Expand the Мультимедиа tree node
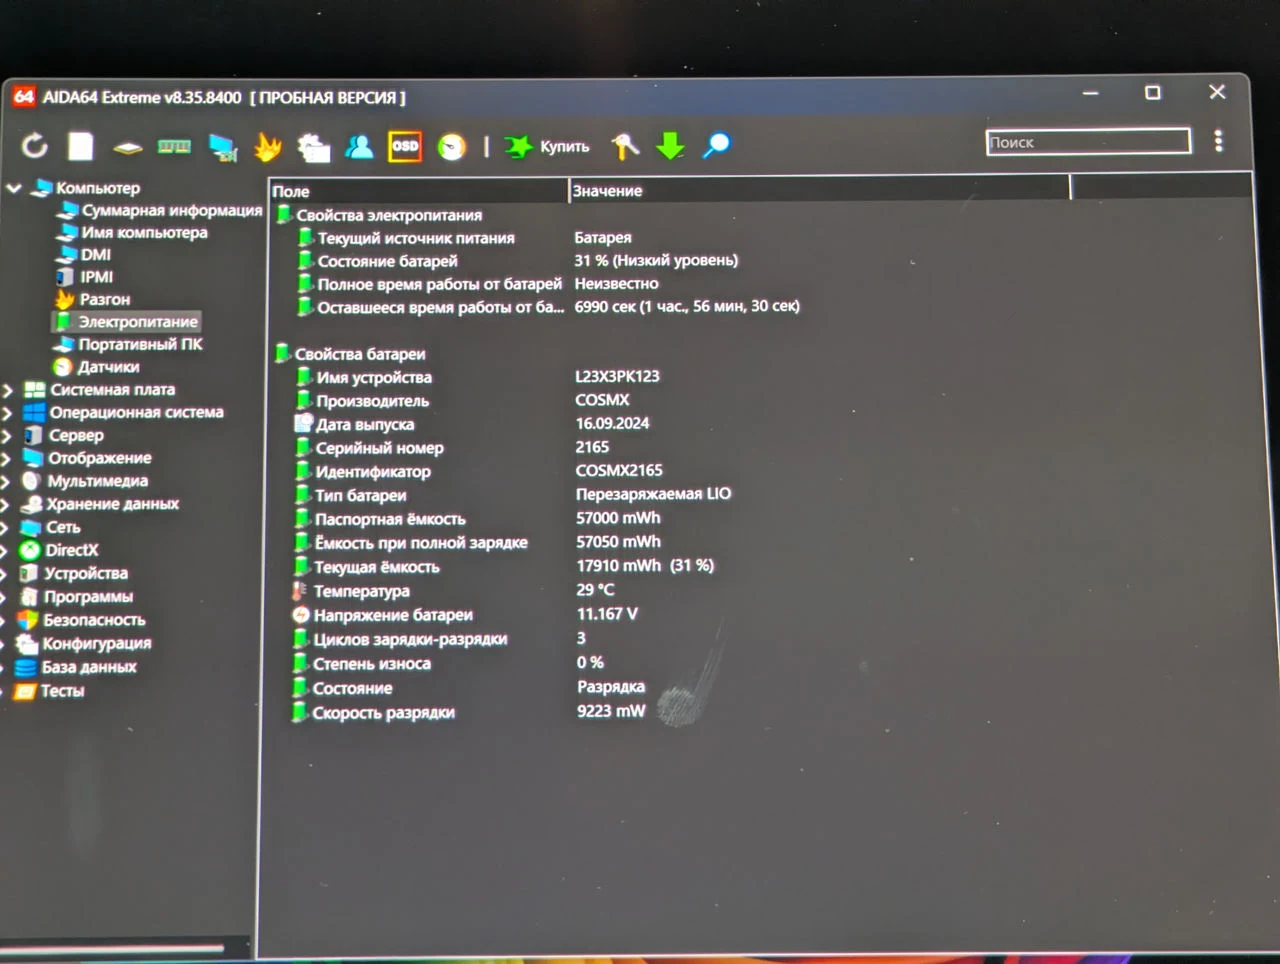Viewport: 1280px width, 964px height. 6,482
